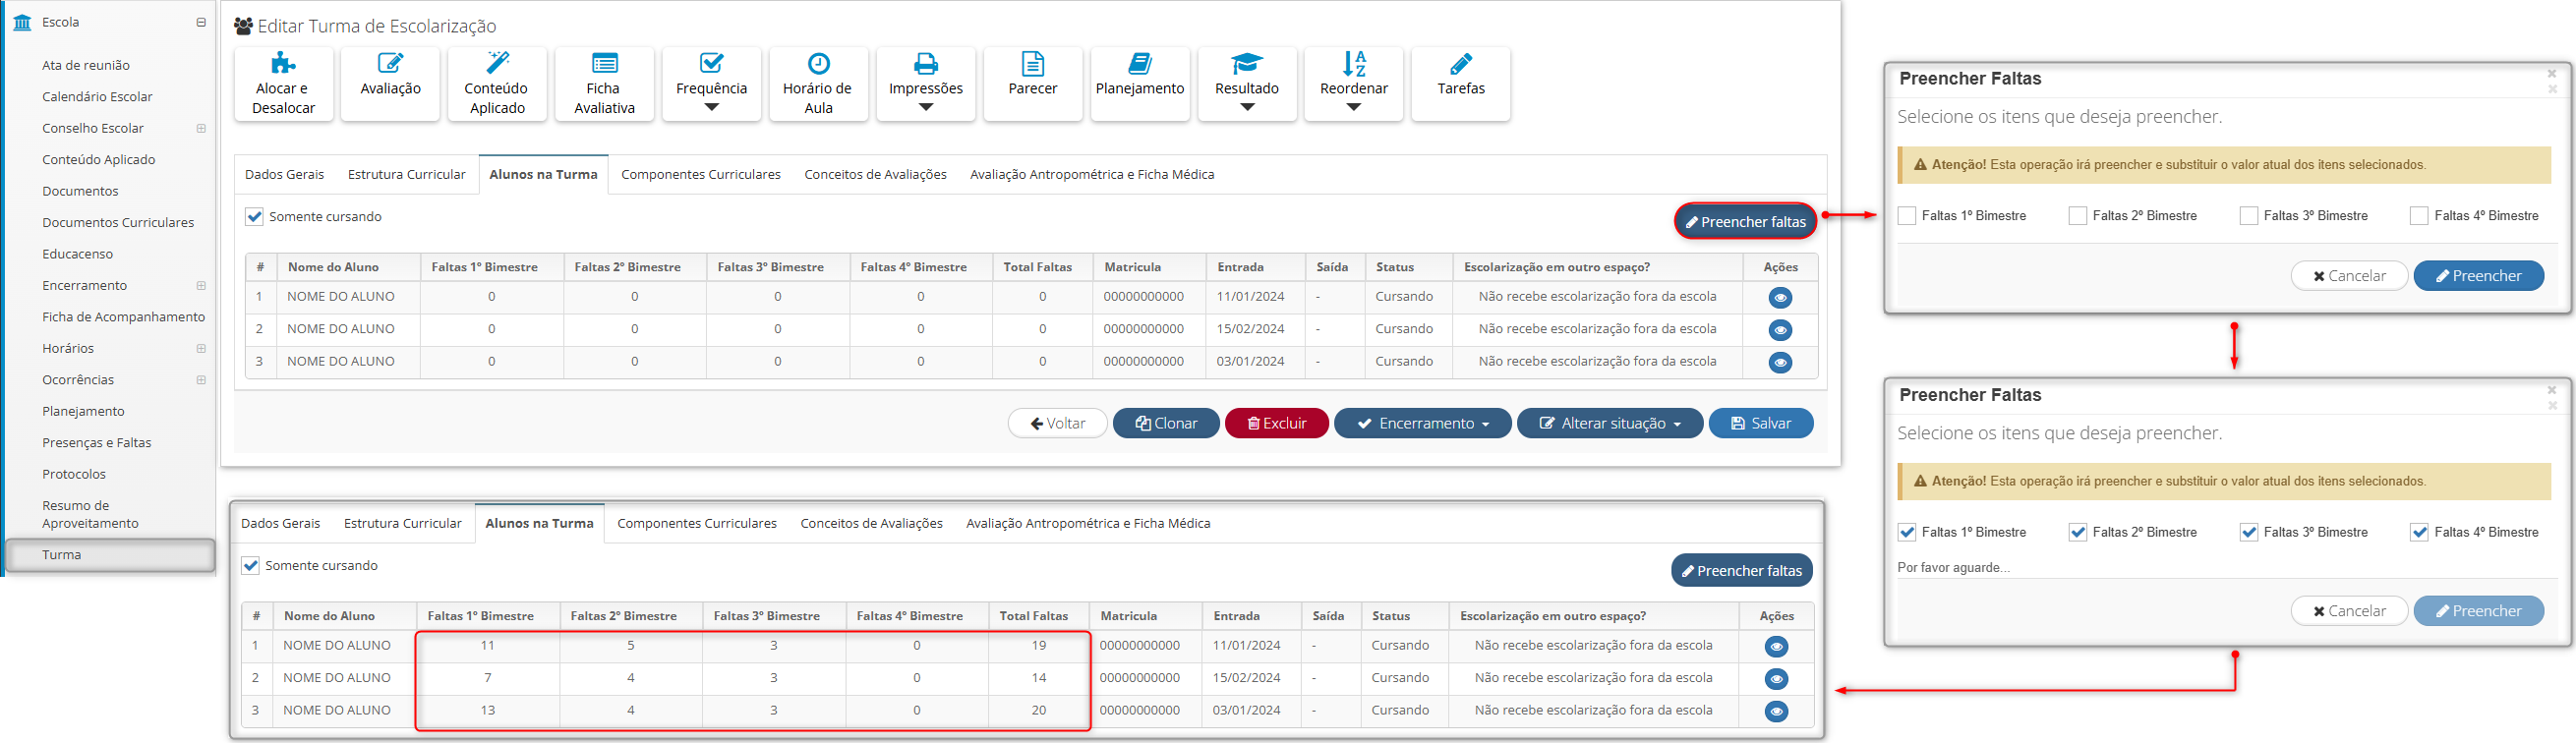
Task: Close the upper Preencher Faltas dialog
Action: click(x=2551, y=73)
